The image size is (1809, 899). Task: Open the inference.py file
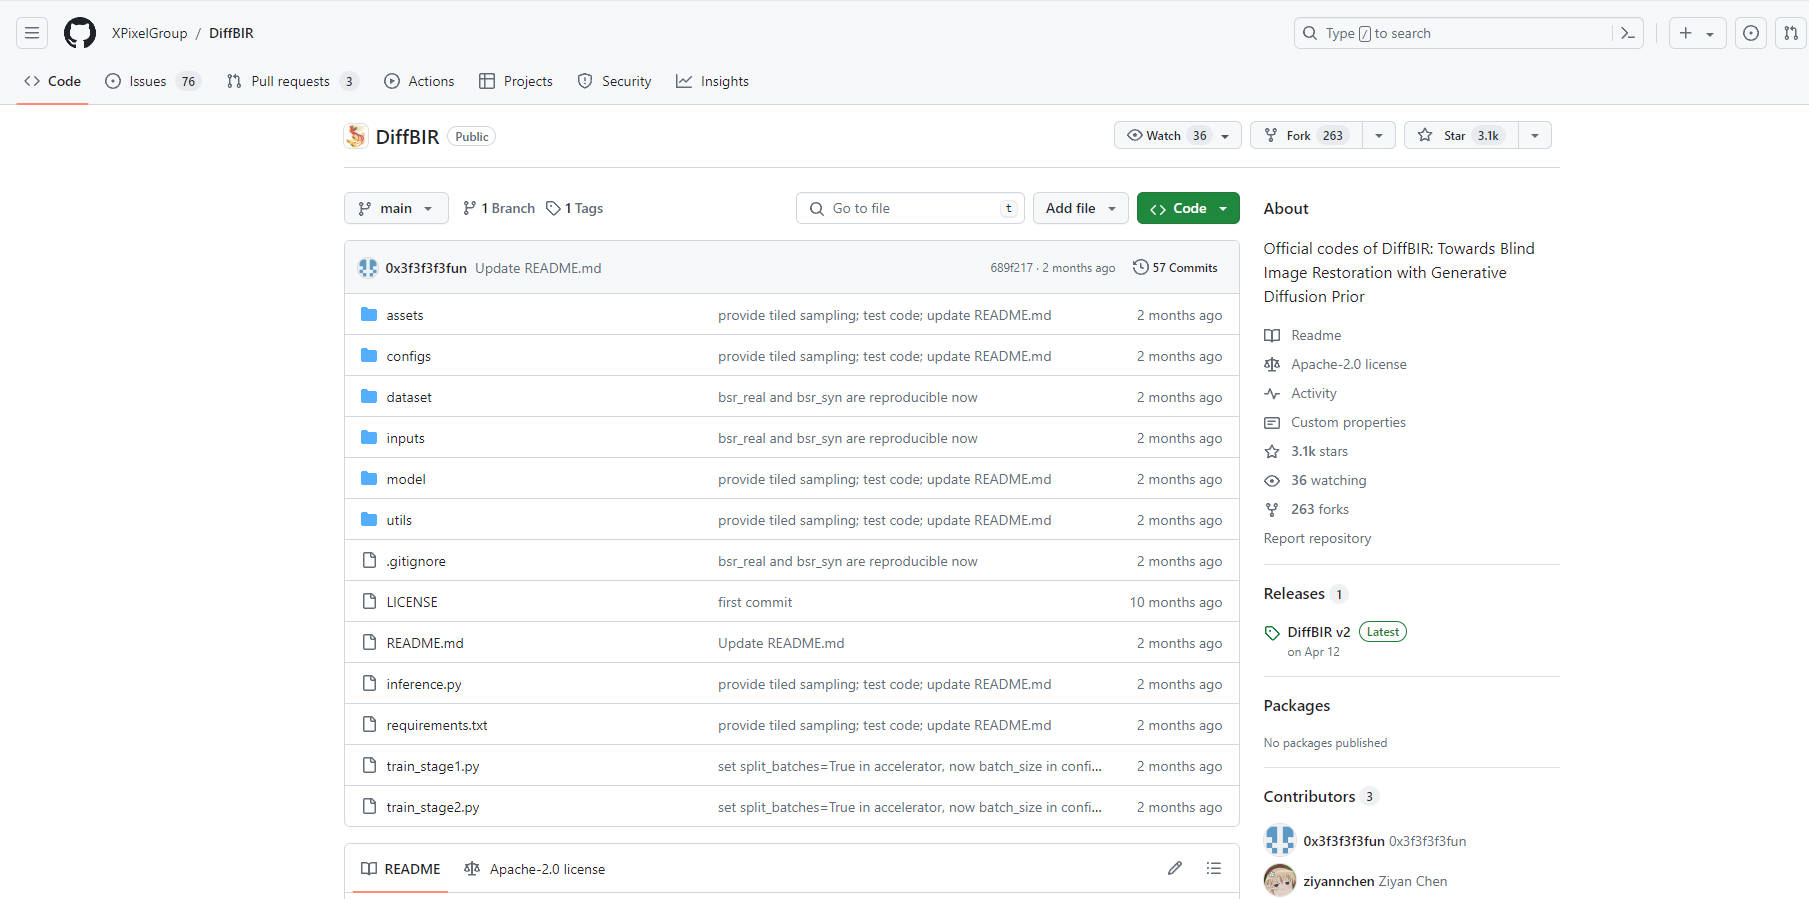[x=424, y=684]
